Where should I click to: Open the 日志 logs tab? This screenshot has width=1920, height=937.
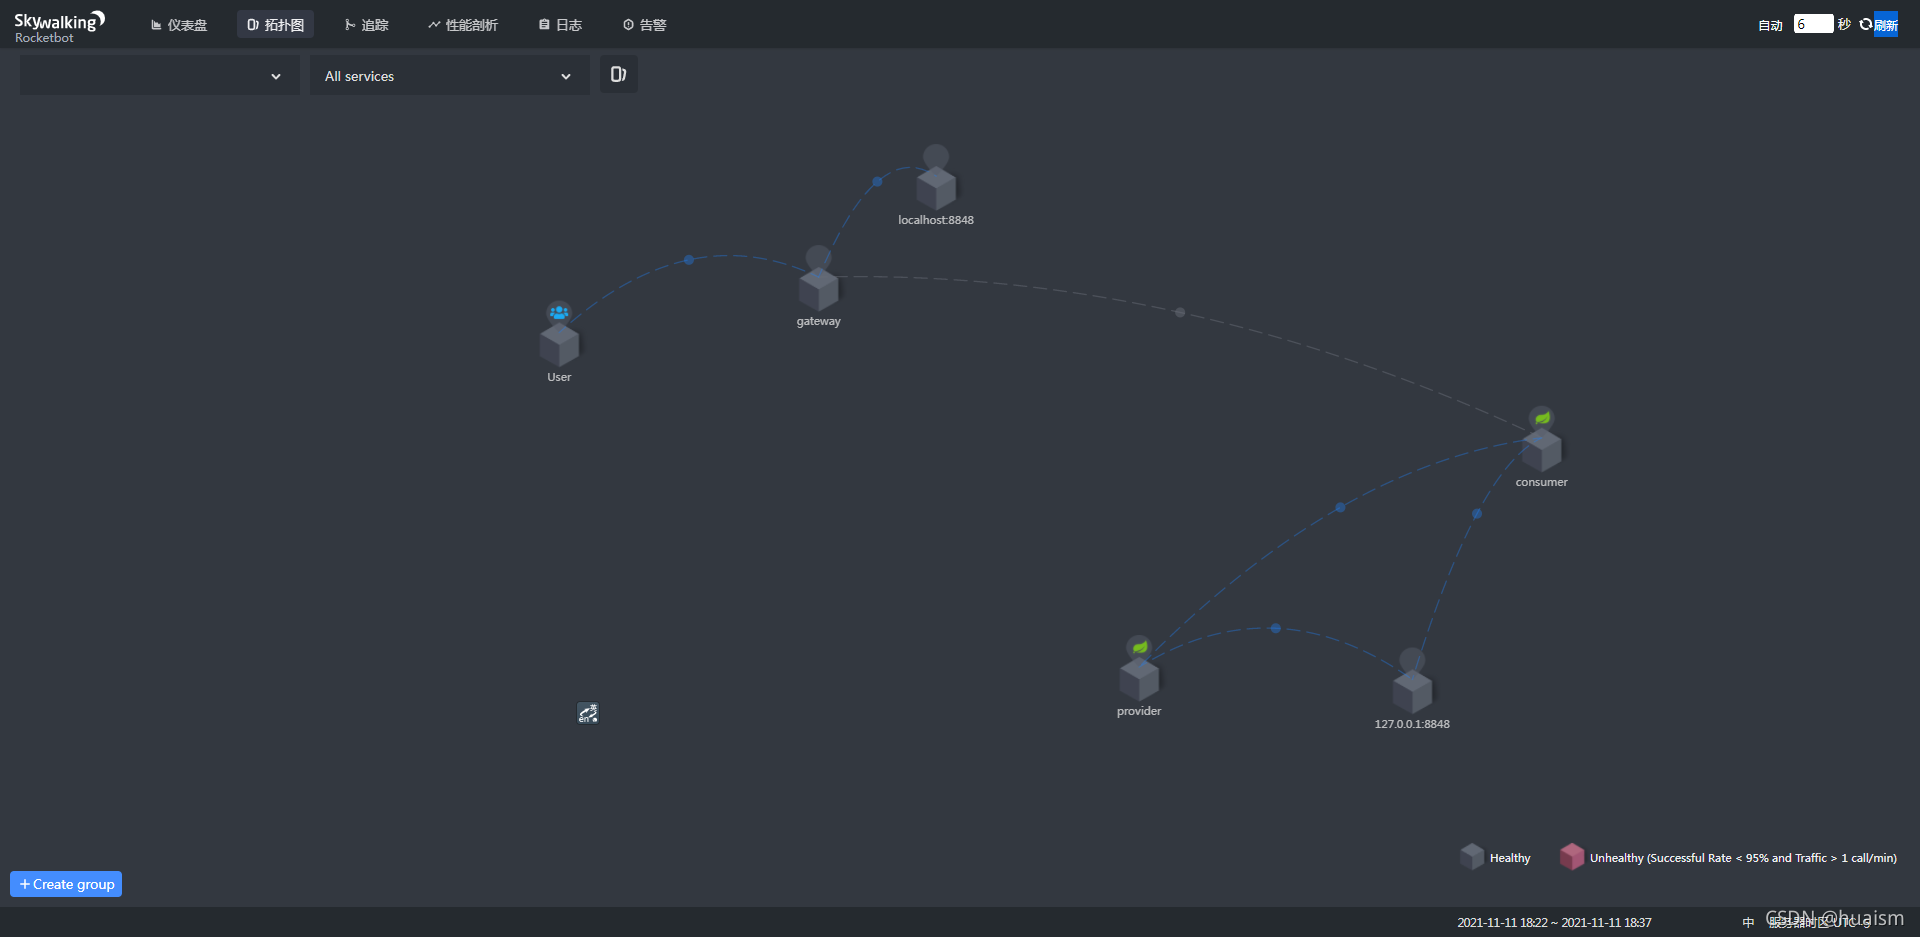(x=560, y=25)
